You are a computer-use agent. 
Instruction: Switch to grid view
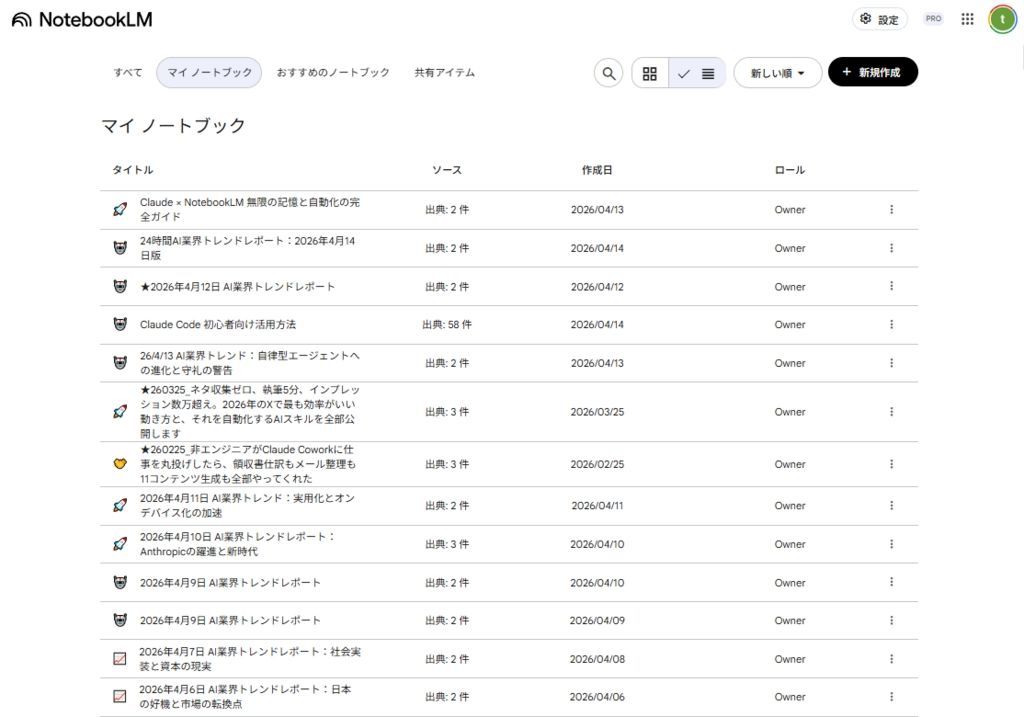[650, 73]
